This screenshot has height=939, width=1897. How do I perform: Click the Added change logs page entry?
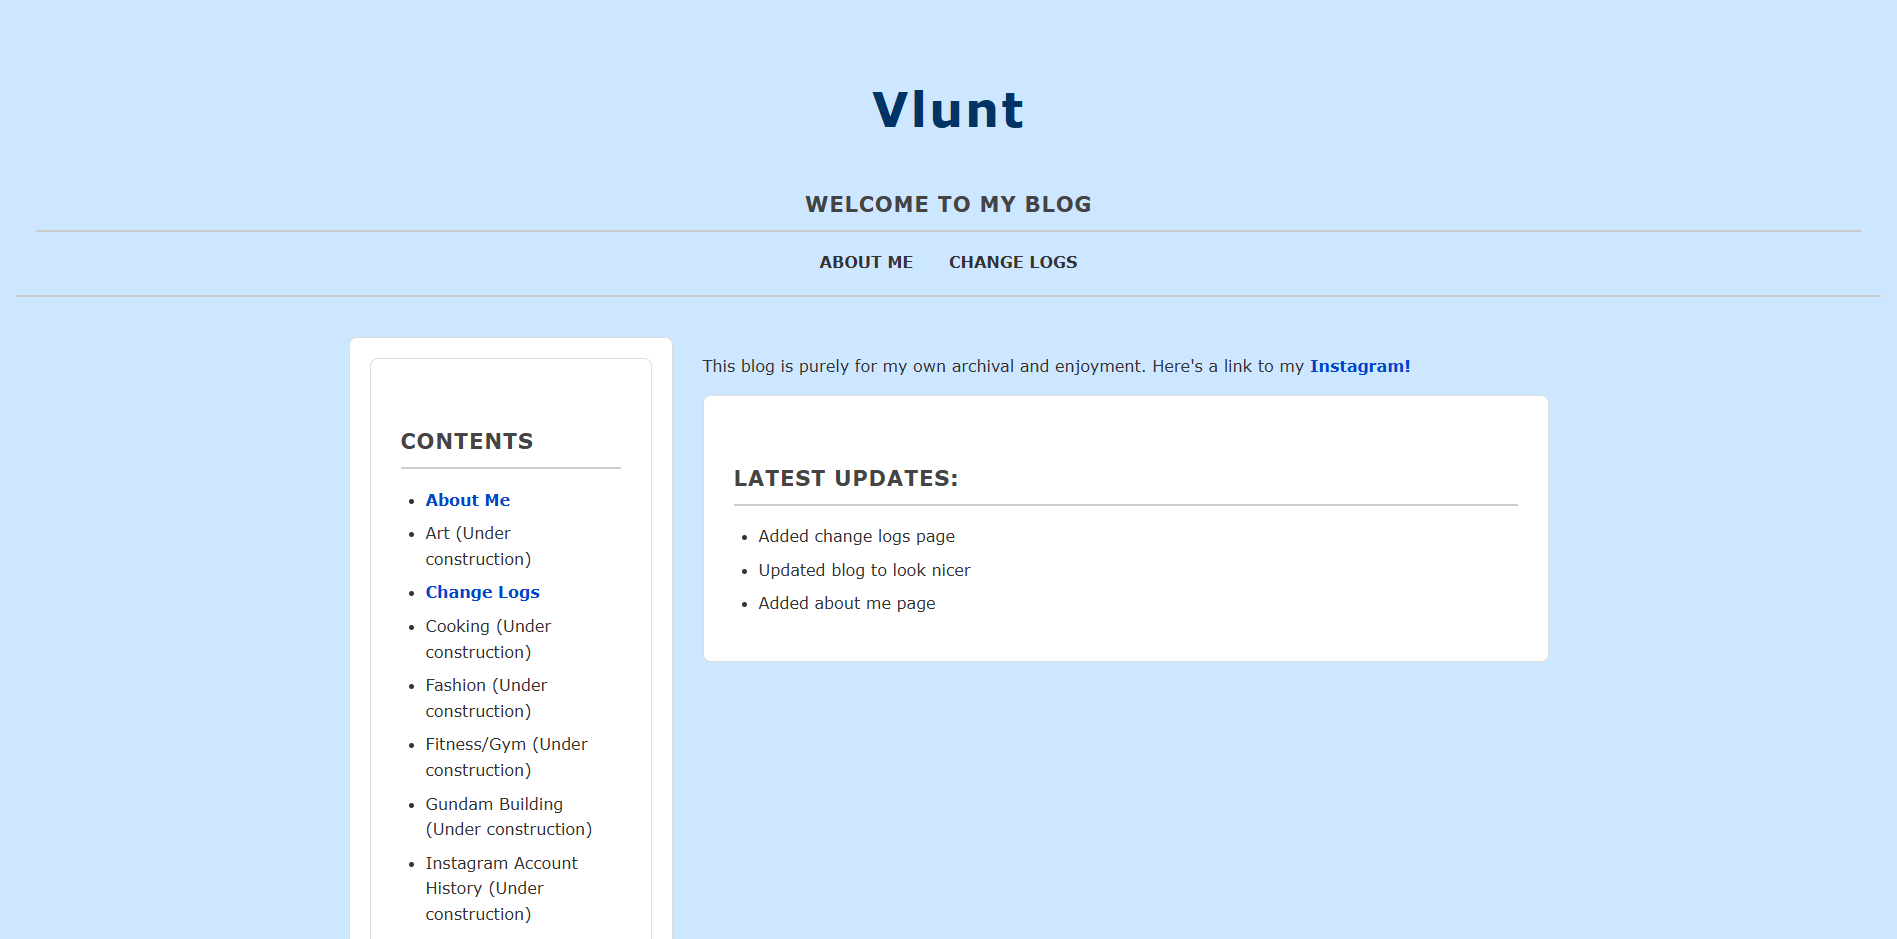point(856,536)
